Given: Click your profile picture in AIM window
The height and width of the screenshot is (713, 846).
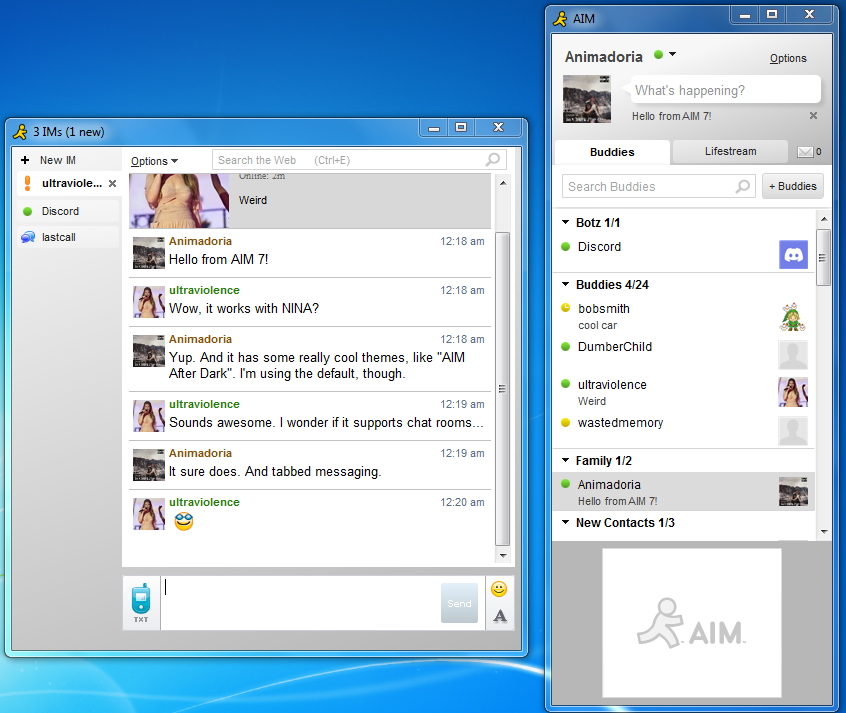Looking at the screenshot, I should coord(587,99).
